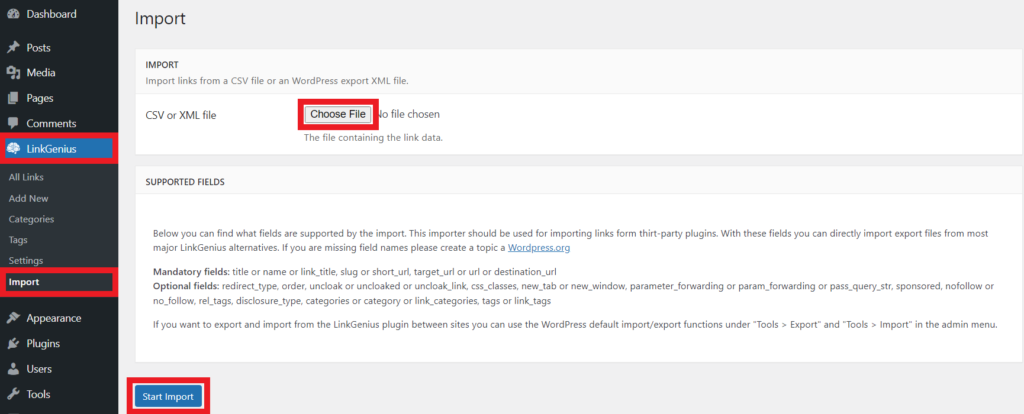1024x414 pixels.
Task: Open All Links submenu item
Action: (x=26, y=177)
